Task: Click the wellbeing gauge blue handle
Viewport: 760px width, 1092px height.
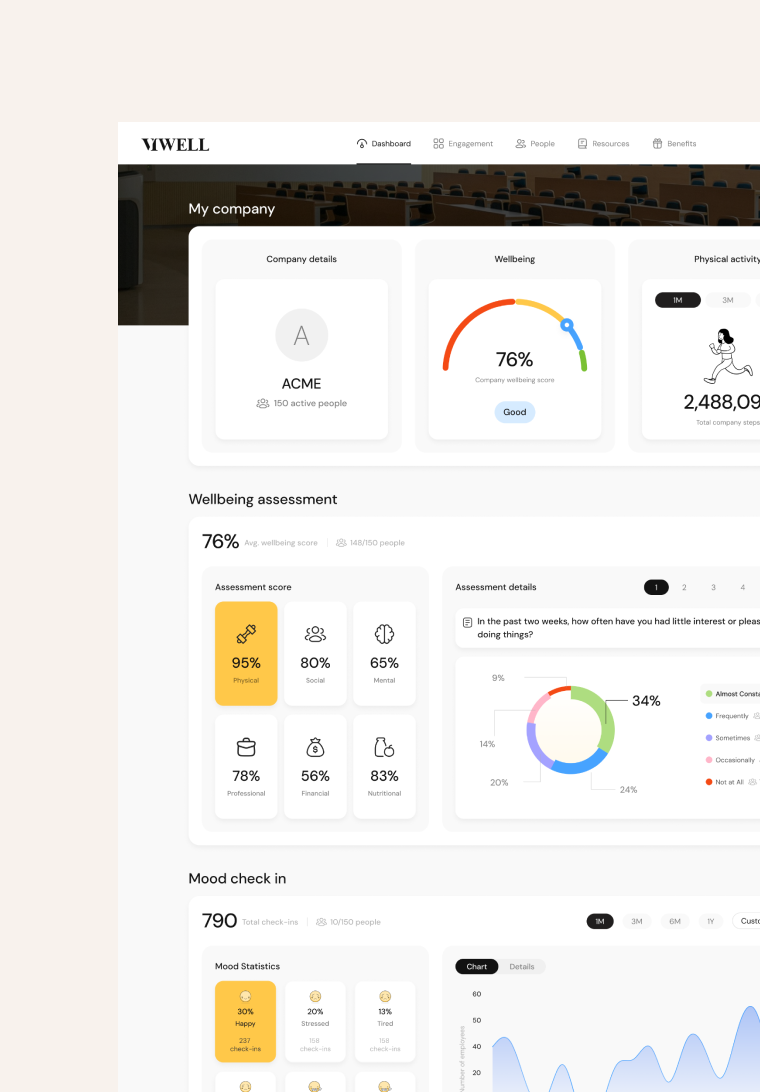Action: pos(567,325)
